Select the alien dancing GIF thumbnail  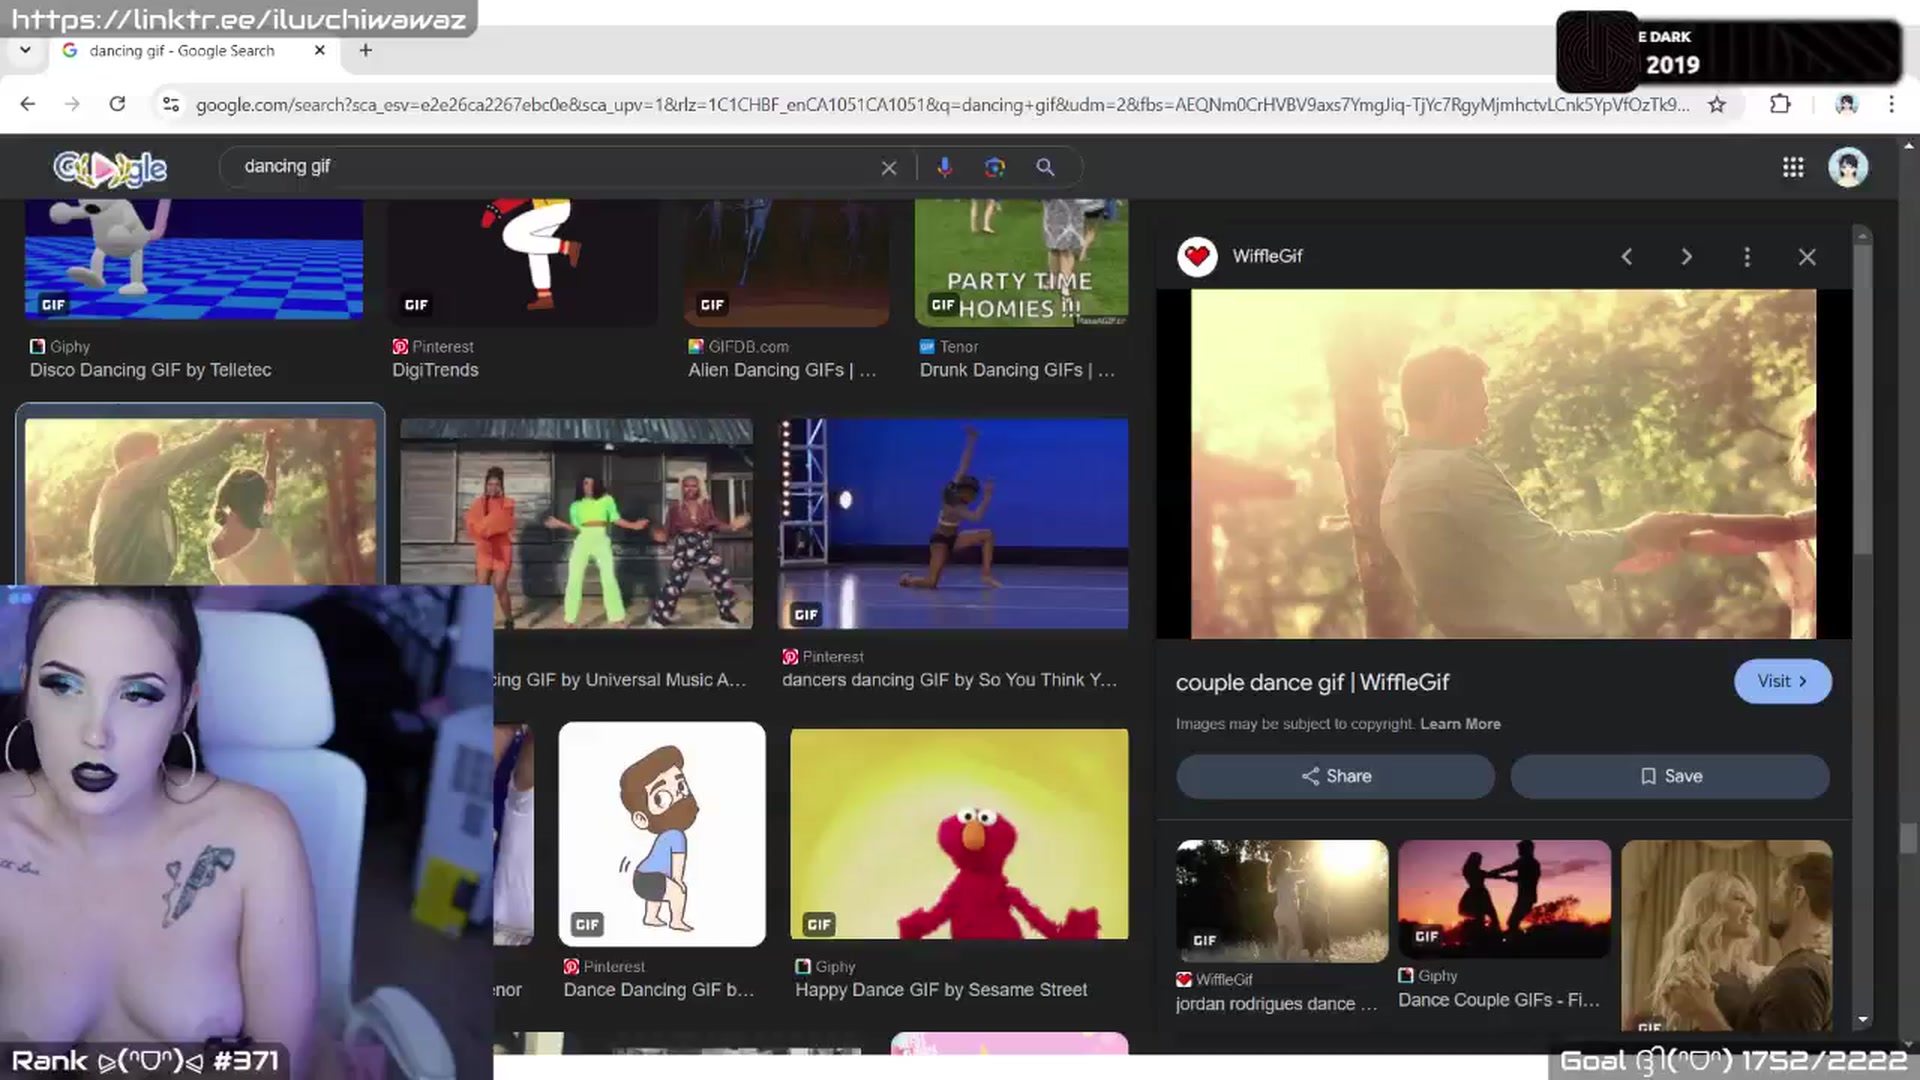(x=786, y=262)
